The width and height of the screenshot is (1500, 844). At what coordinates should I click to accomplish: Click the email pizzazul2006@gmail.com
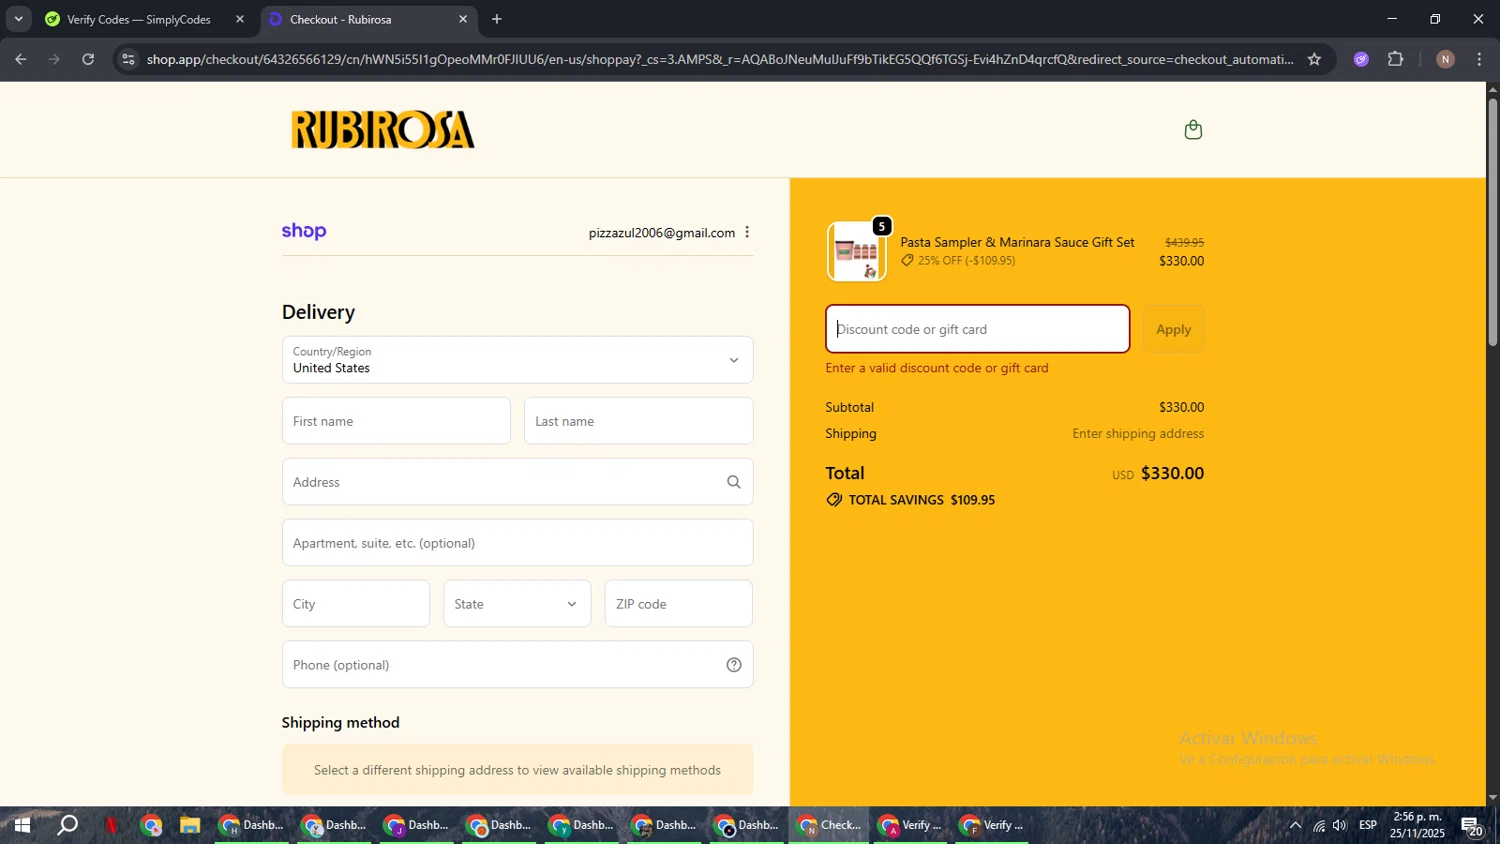[x=662, y=233]
